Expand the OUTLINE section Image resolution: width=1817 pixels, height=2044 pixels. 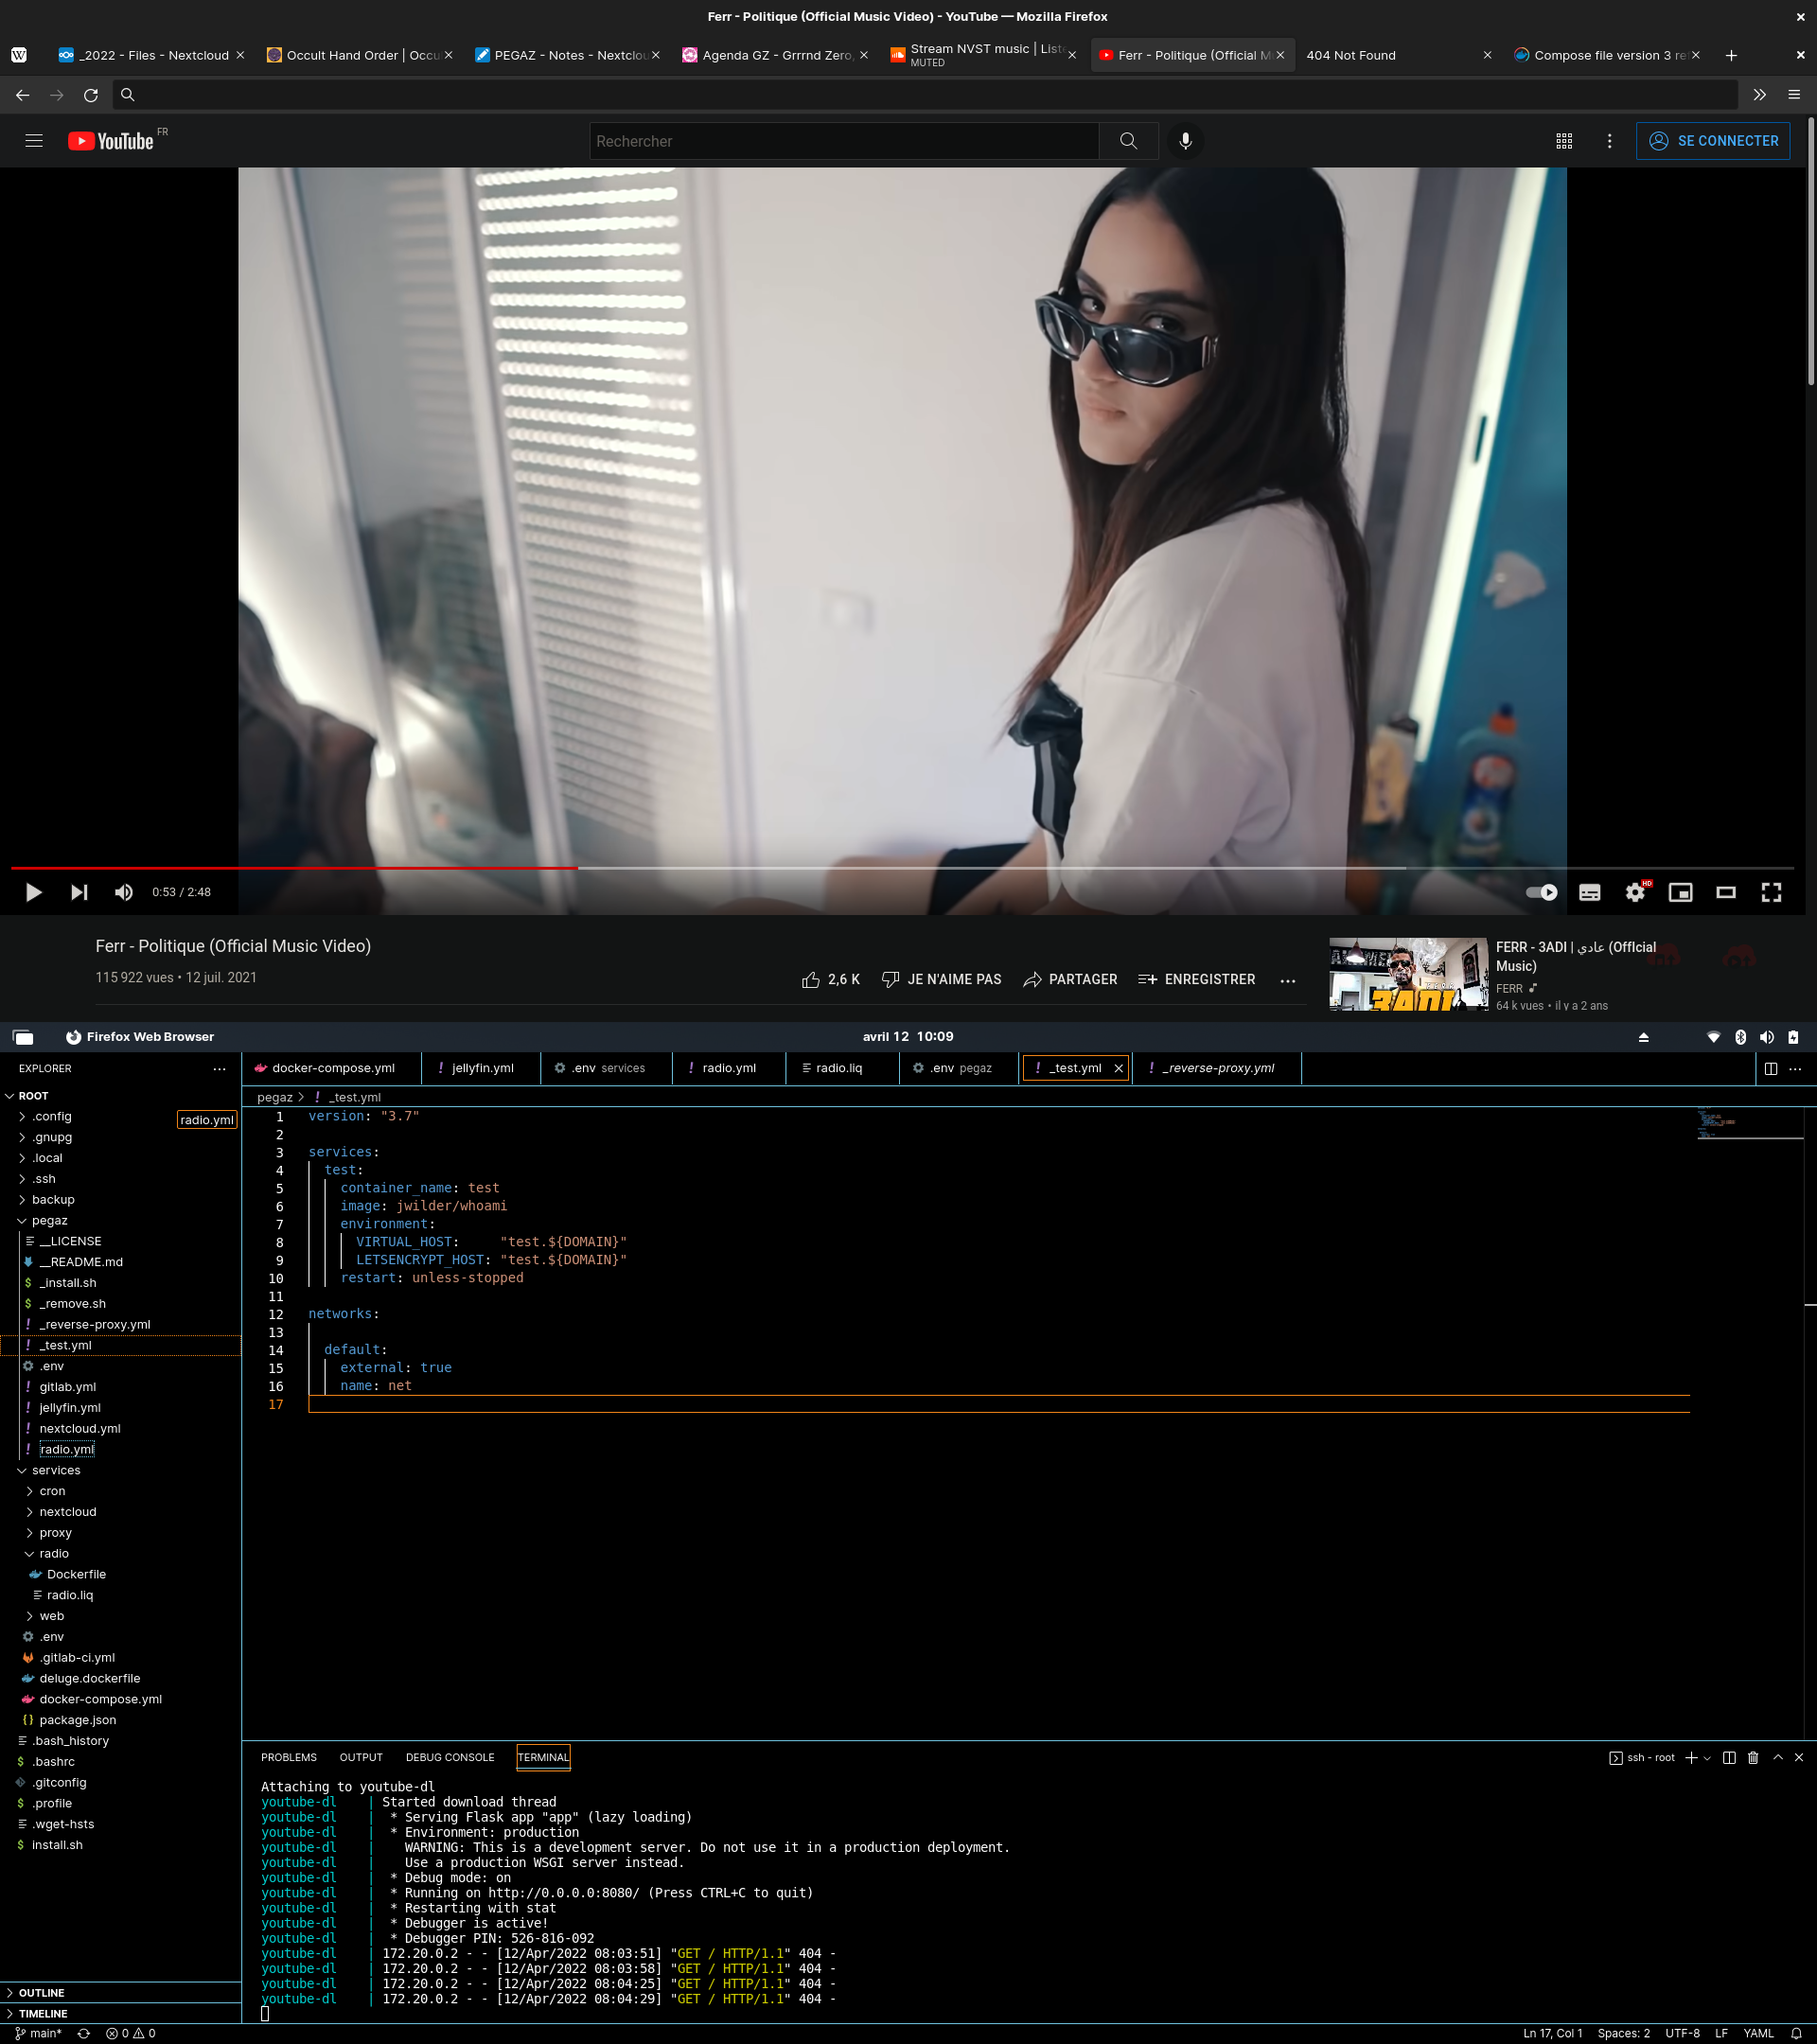(x=41, y=1992)
